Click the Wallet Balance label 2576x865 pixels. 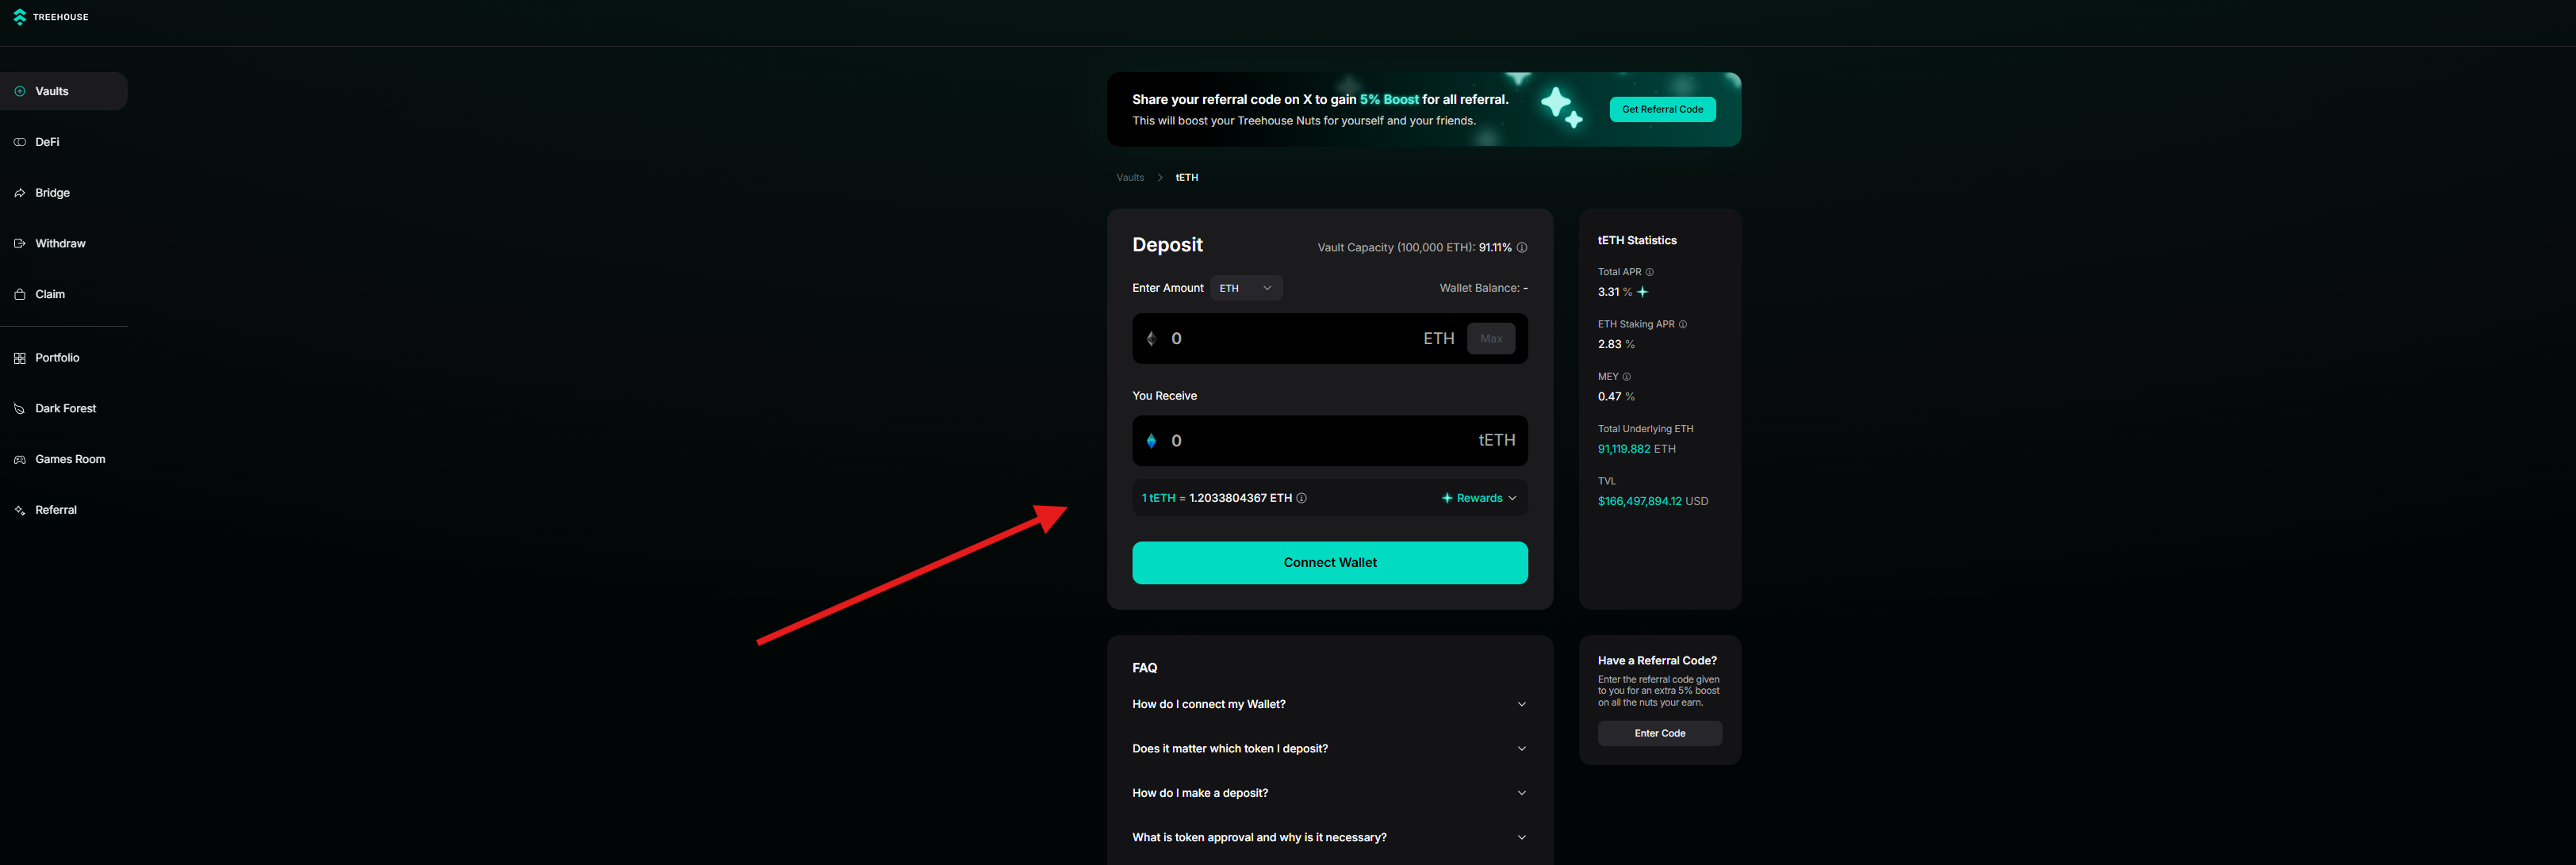coord(1483,288)
